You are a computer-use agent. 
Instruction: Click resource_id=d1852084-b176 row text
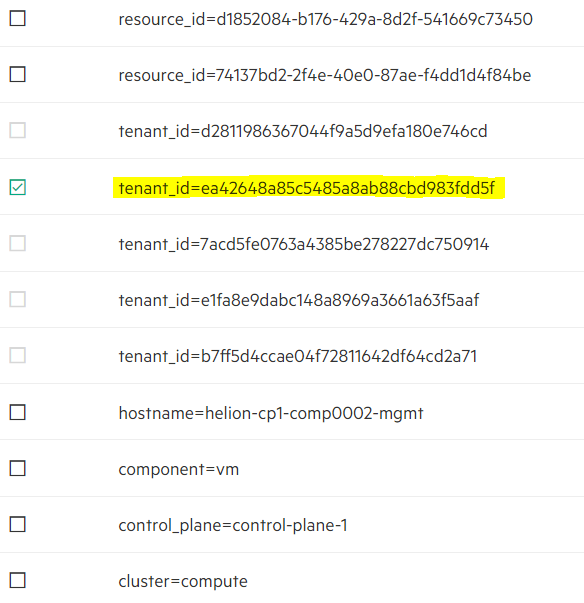pos(325,19)
